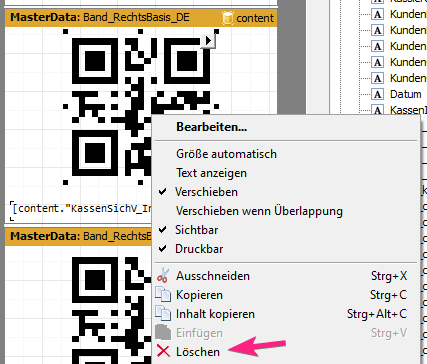The height and width of the screenshot is (364, 427).
Task: Click the second MasterData: Band_RechtsB band header
Action: (x=78, y=236)
